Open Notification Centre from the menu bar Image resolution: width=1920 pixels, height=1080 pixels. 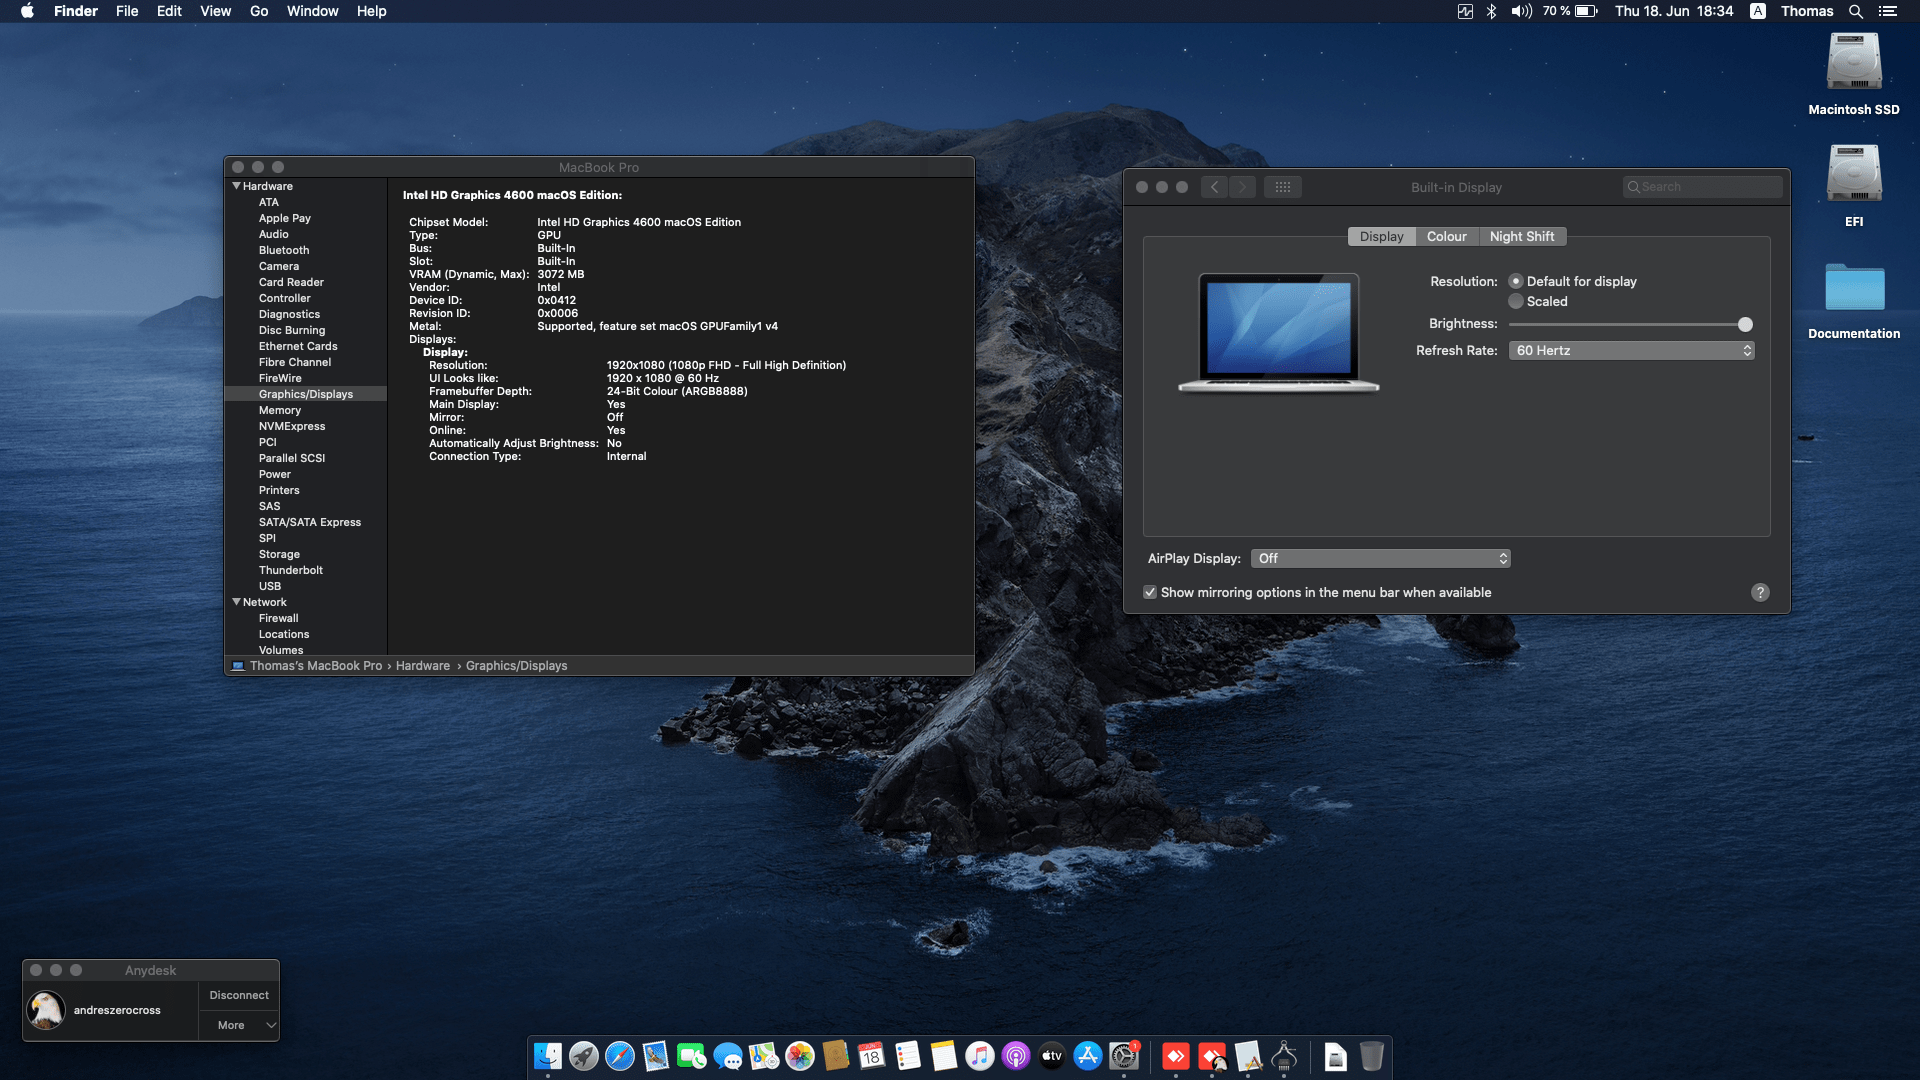click(1888, 11)
